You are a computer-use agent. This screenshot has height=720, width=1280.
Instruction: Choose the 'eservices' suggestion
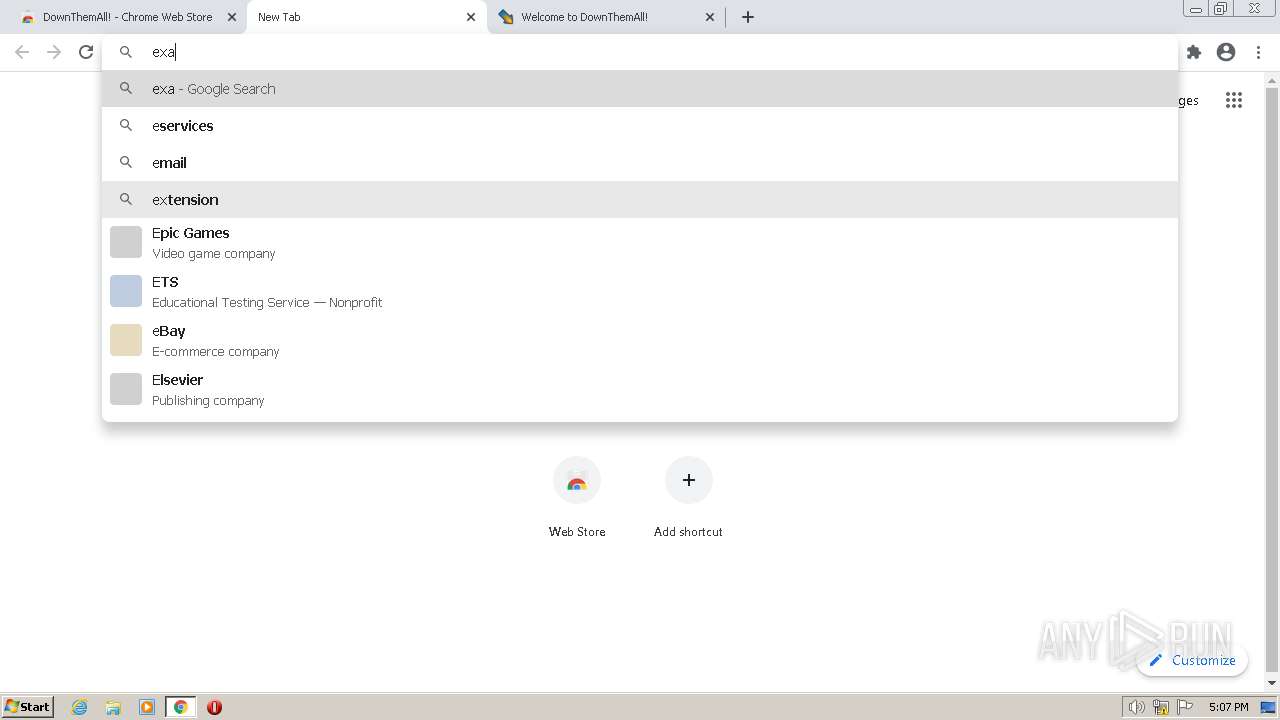click(640, 126)
